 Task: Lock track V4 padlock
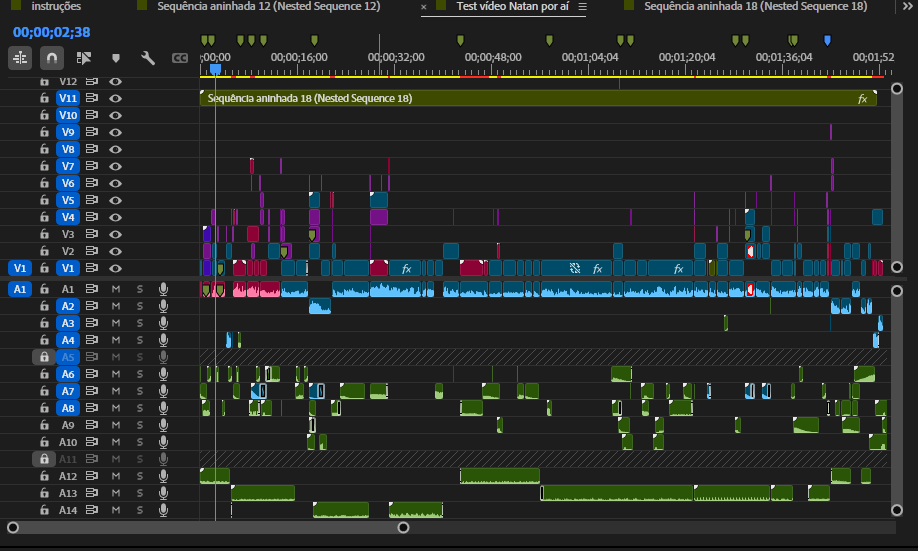[x=44, y=217]
